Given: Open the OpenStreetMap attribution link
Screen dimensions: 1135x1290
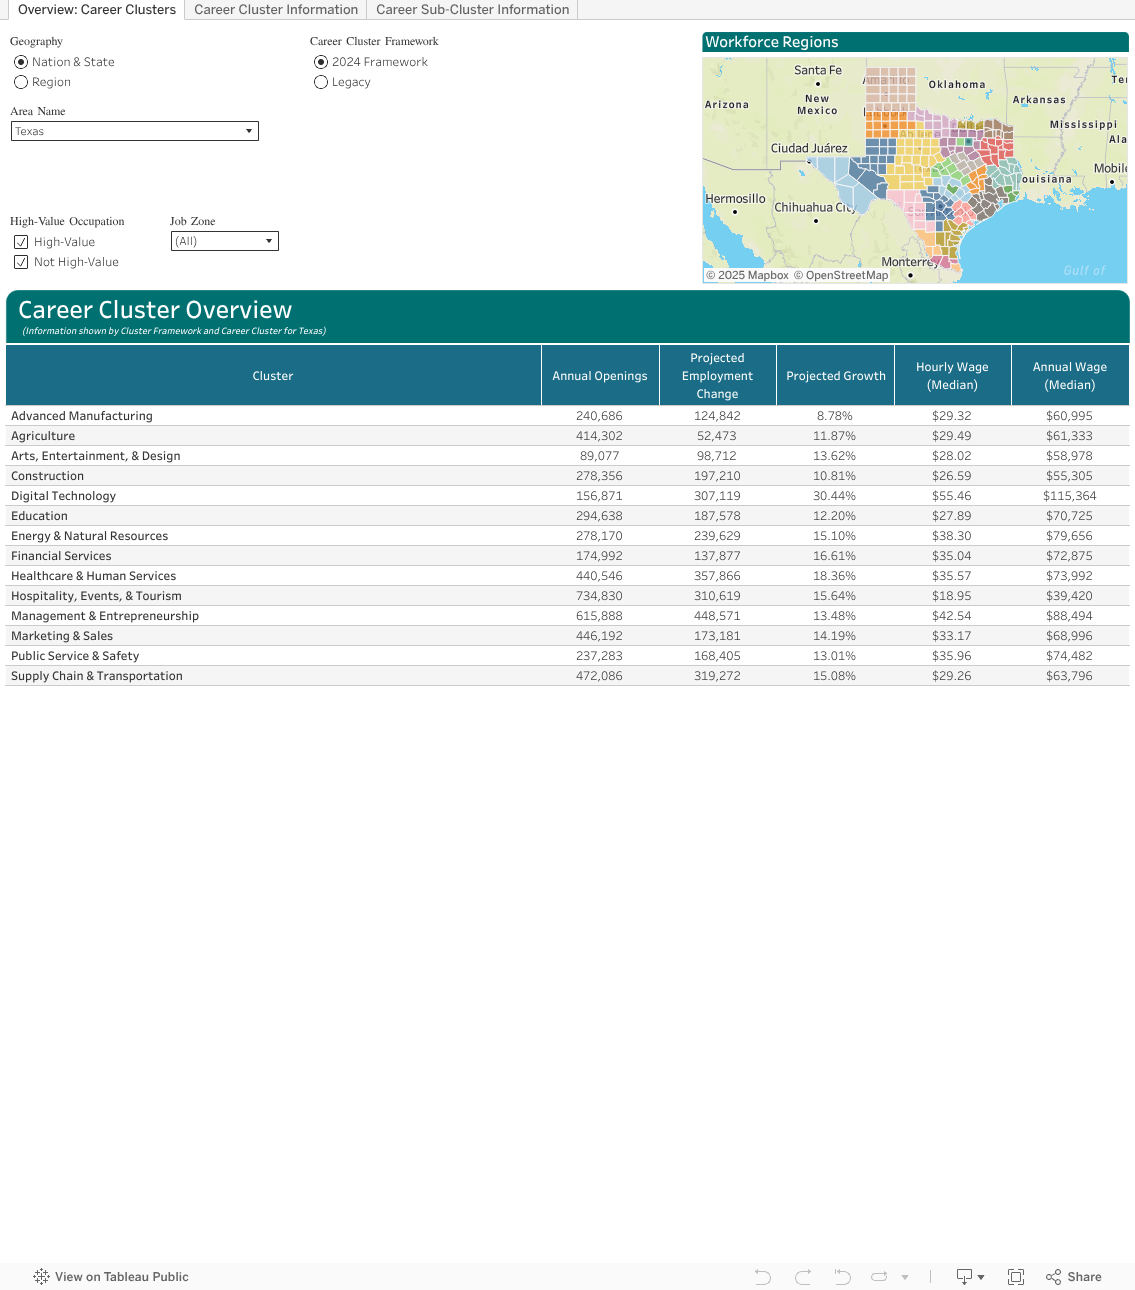Looking at the screenshot, I should tap(846, 275).
